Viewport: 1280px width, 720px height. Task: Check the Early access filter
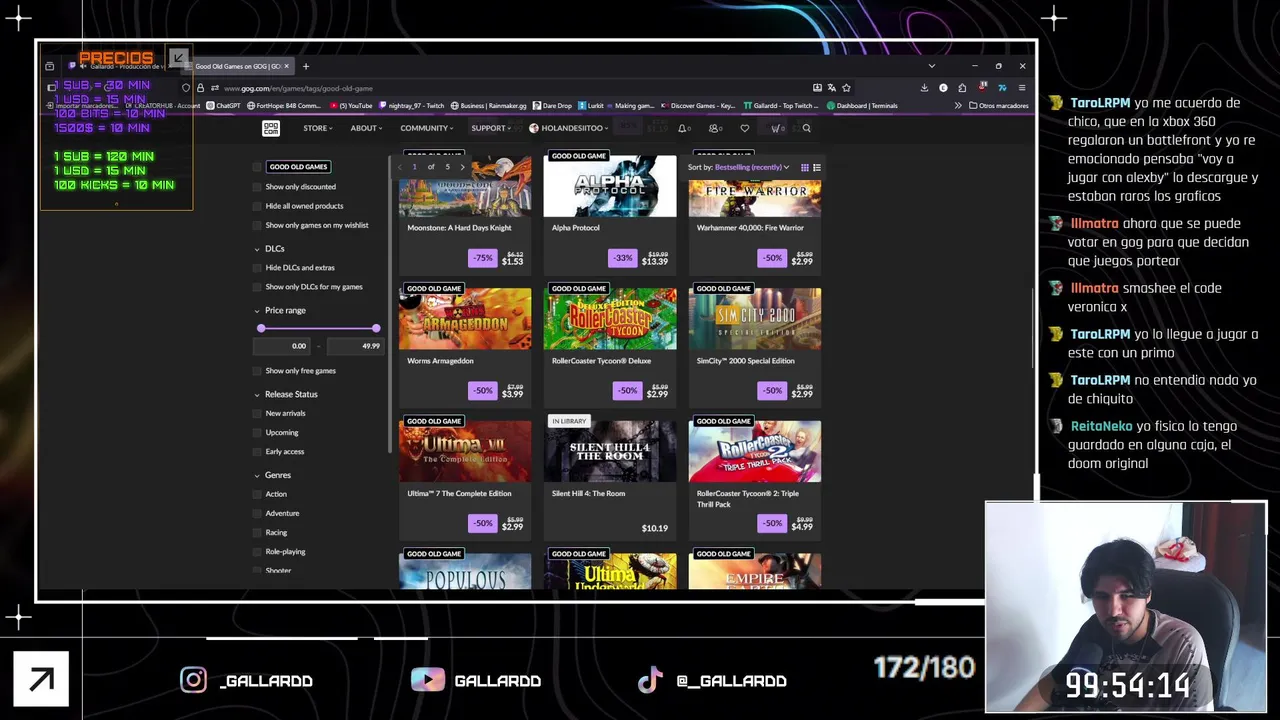257,452
